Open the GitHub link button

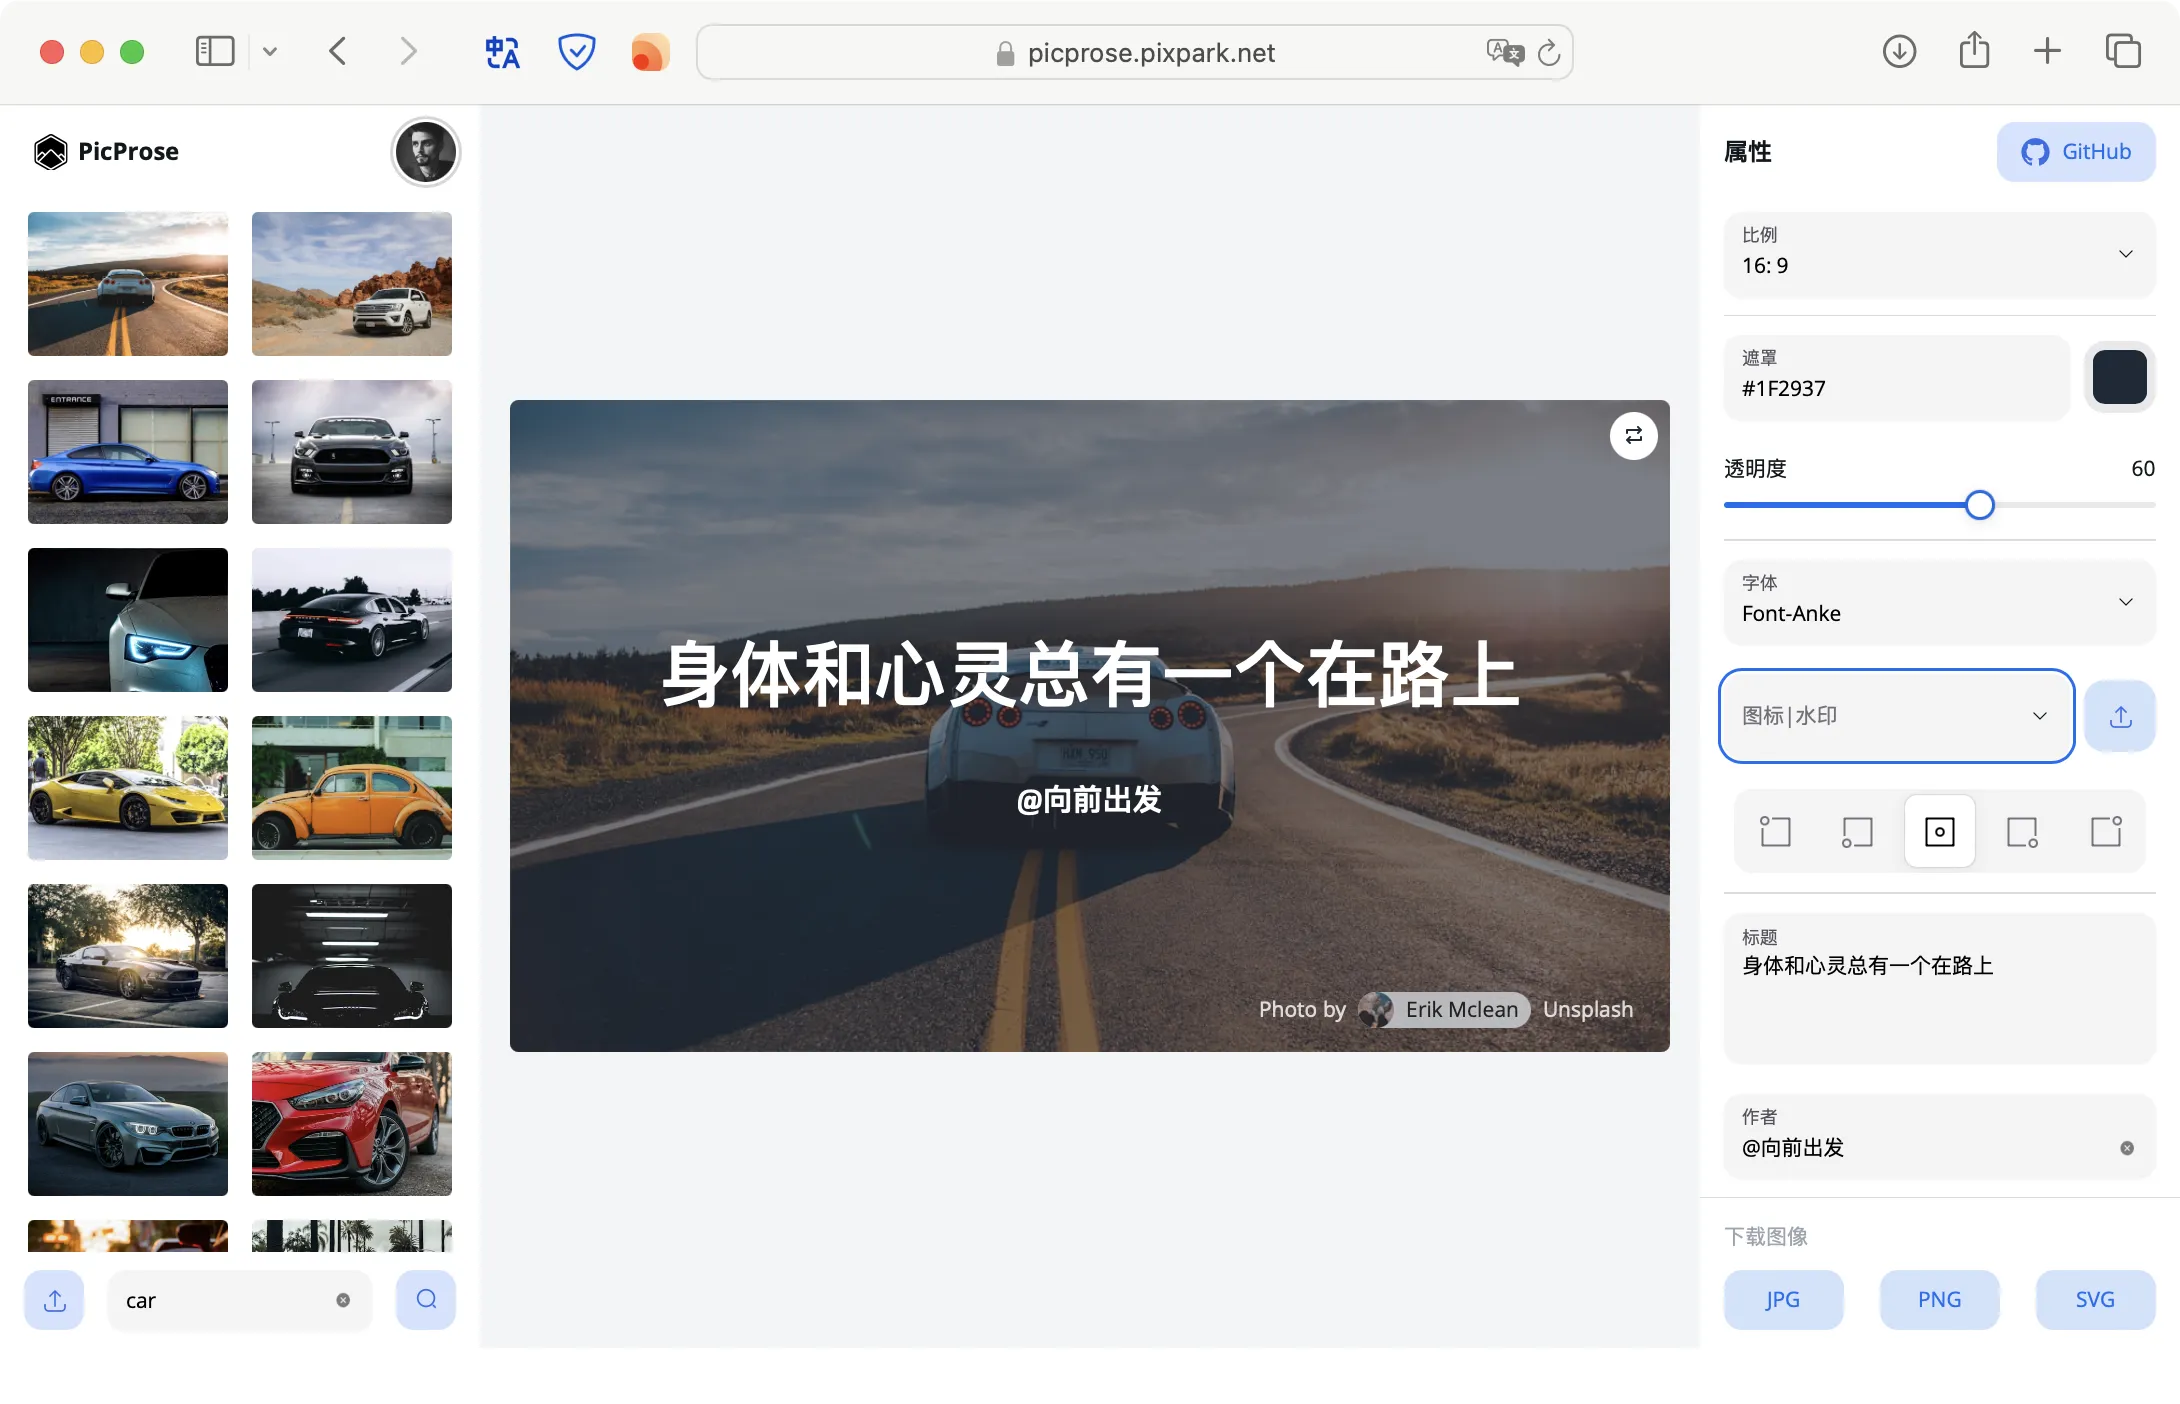(x=2076, y=152)
